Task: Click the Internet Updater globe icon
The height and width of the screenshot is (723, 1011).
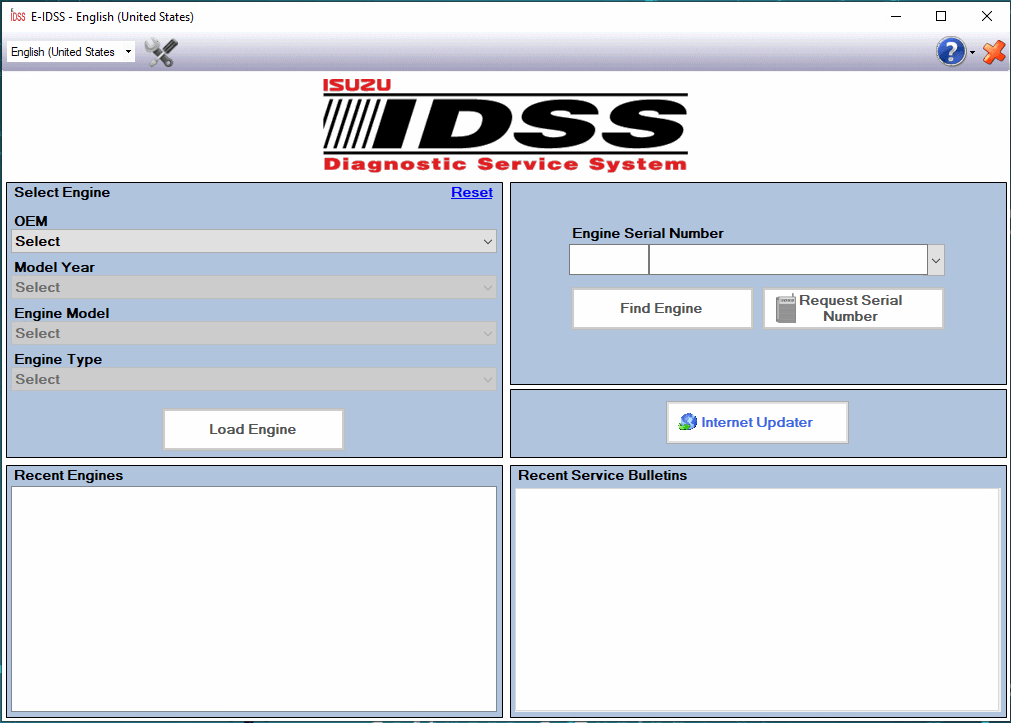Action: click(x=688, y=422)
